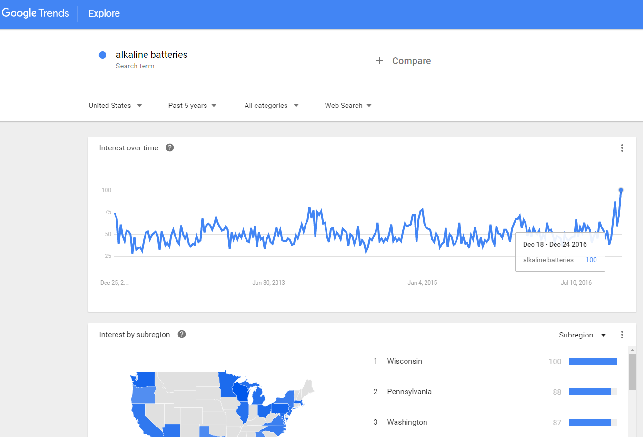The image size is (643, 437).
Task: Open the Past 5 years time range dropdown
Action: click(193, 105)
